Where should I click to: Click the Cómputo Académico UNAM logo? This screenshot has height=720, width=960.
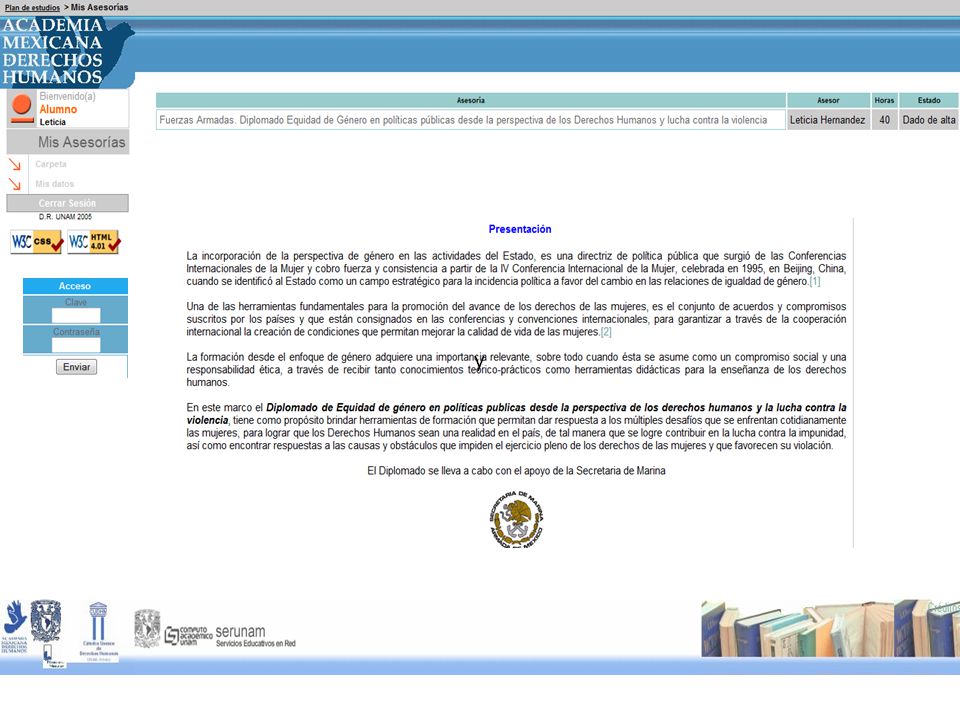click(188, 636)
